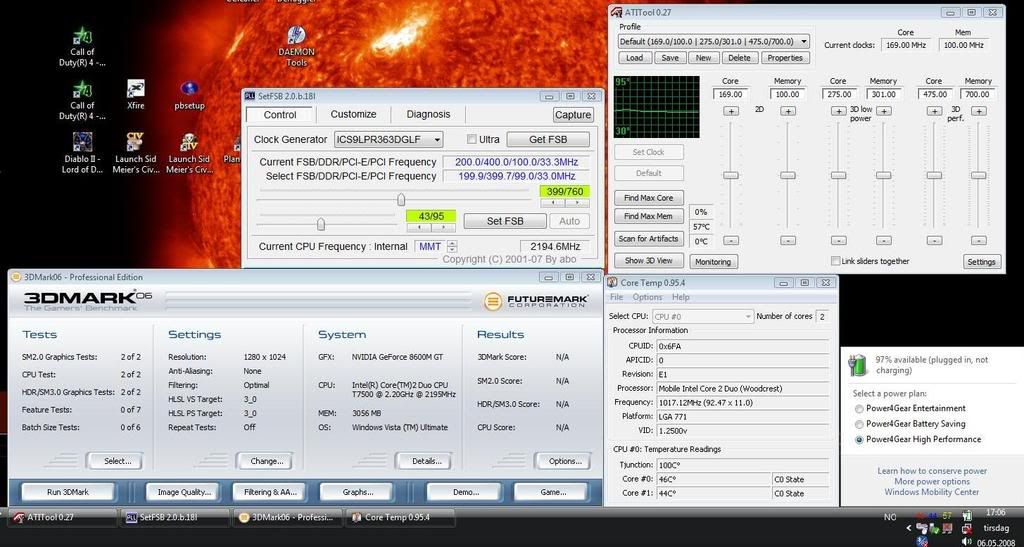1024x547 pixels.
Task: Click the plus icon above 2D Core slider
Action: point(731,111)
